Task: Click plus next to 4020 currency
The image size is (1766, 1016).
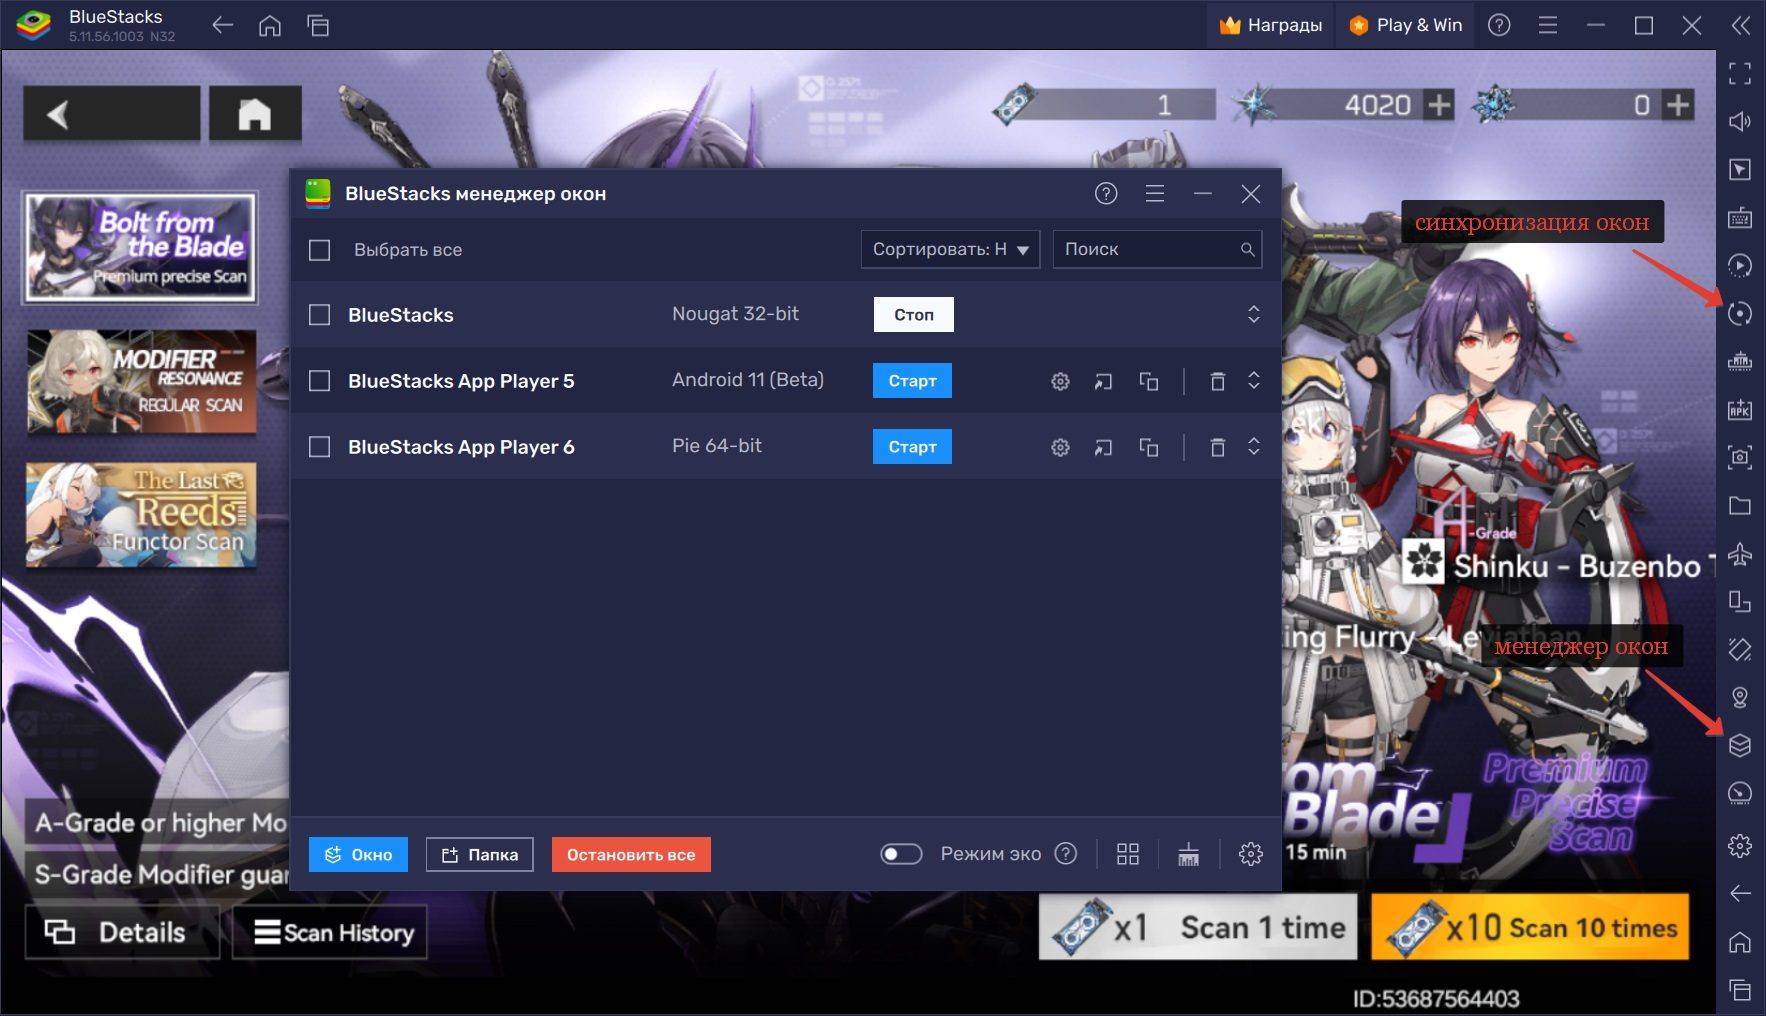Action: click(x=1438, y=105)
